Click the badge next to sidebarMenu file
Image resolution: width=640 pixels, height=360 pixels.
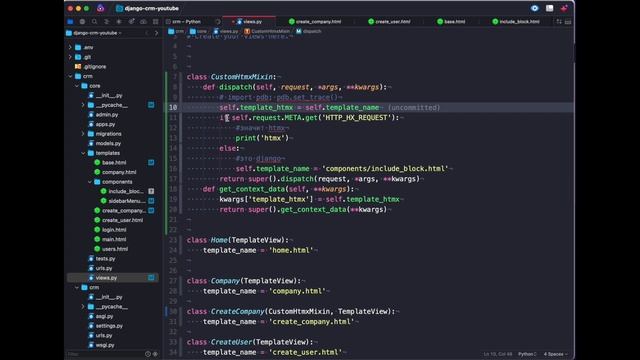tap(151, 201)
